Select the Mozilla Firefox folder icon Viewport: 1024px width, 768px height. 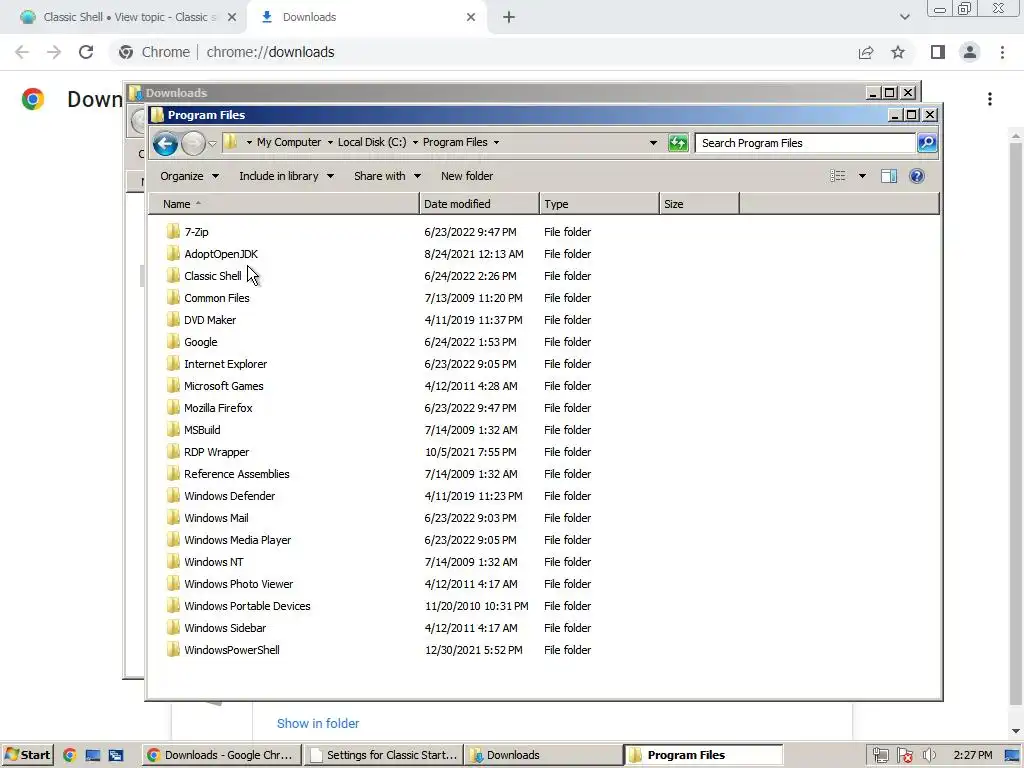click(173, 407)
